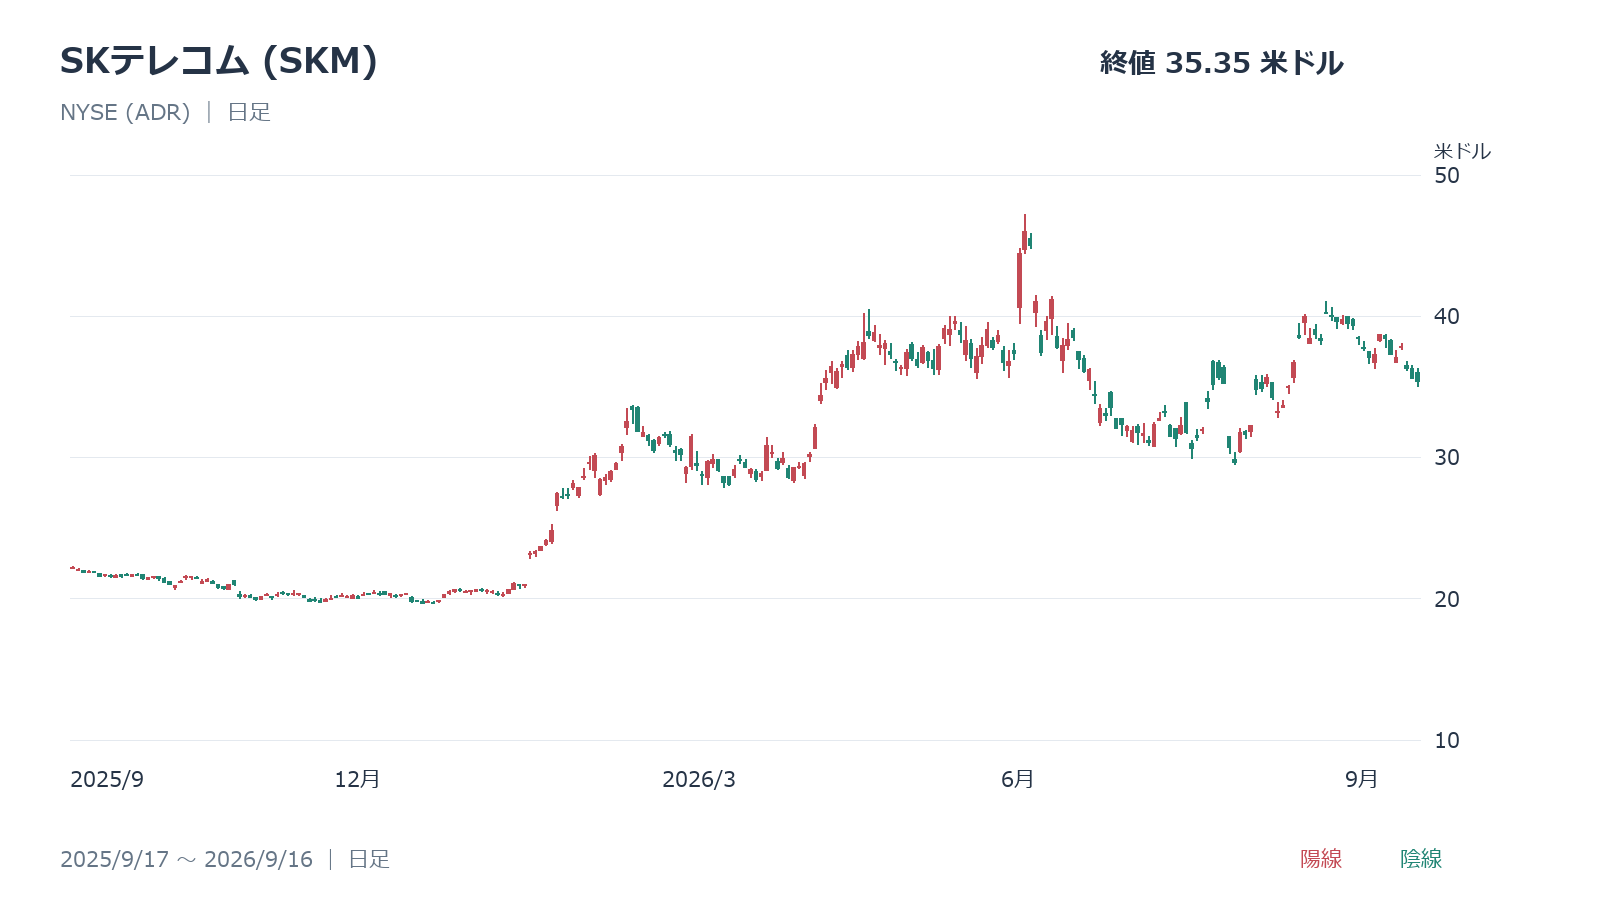Click the last candlestick at chart's right end
The height and width of the screenshot is (900, 1600).
click(x=1417, y=377)
